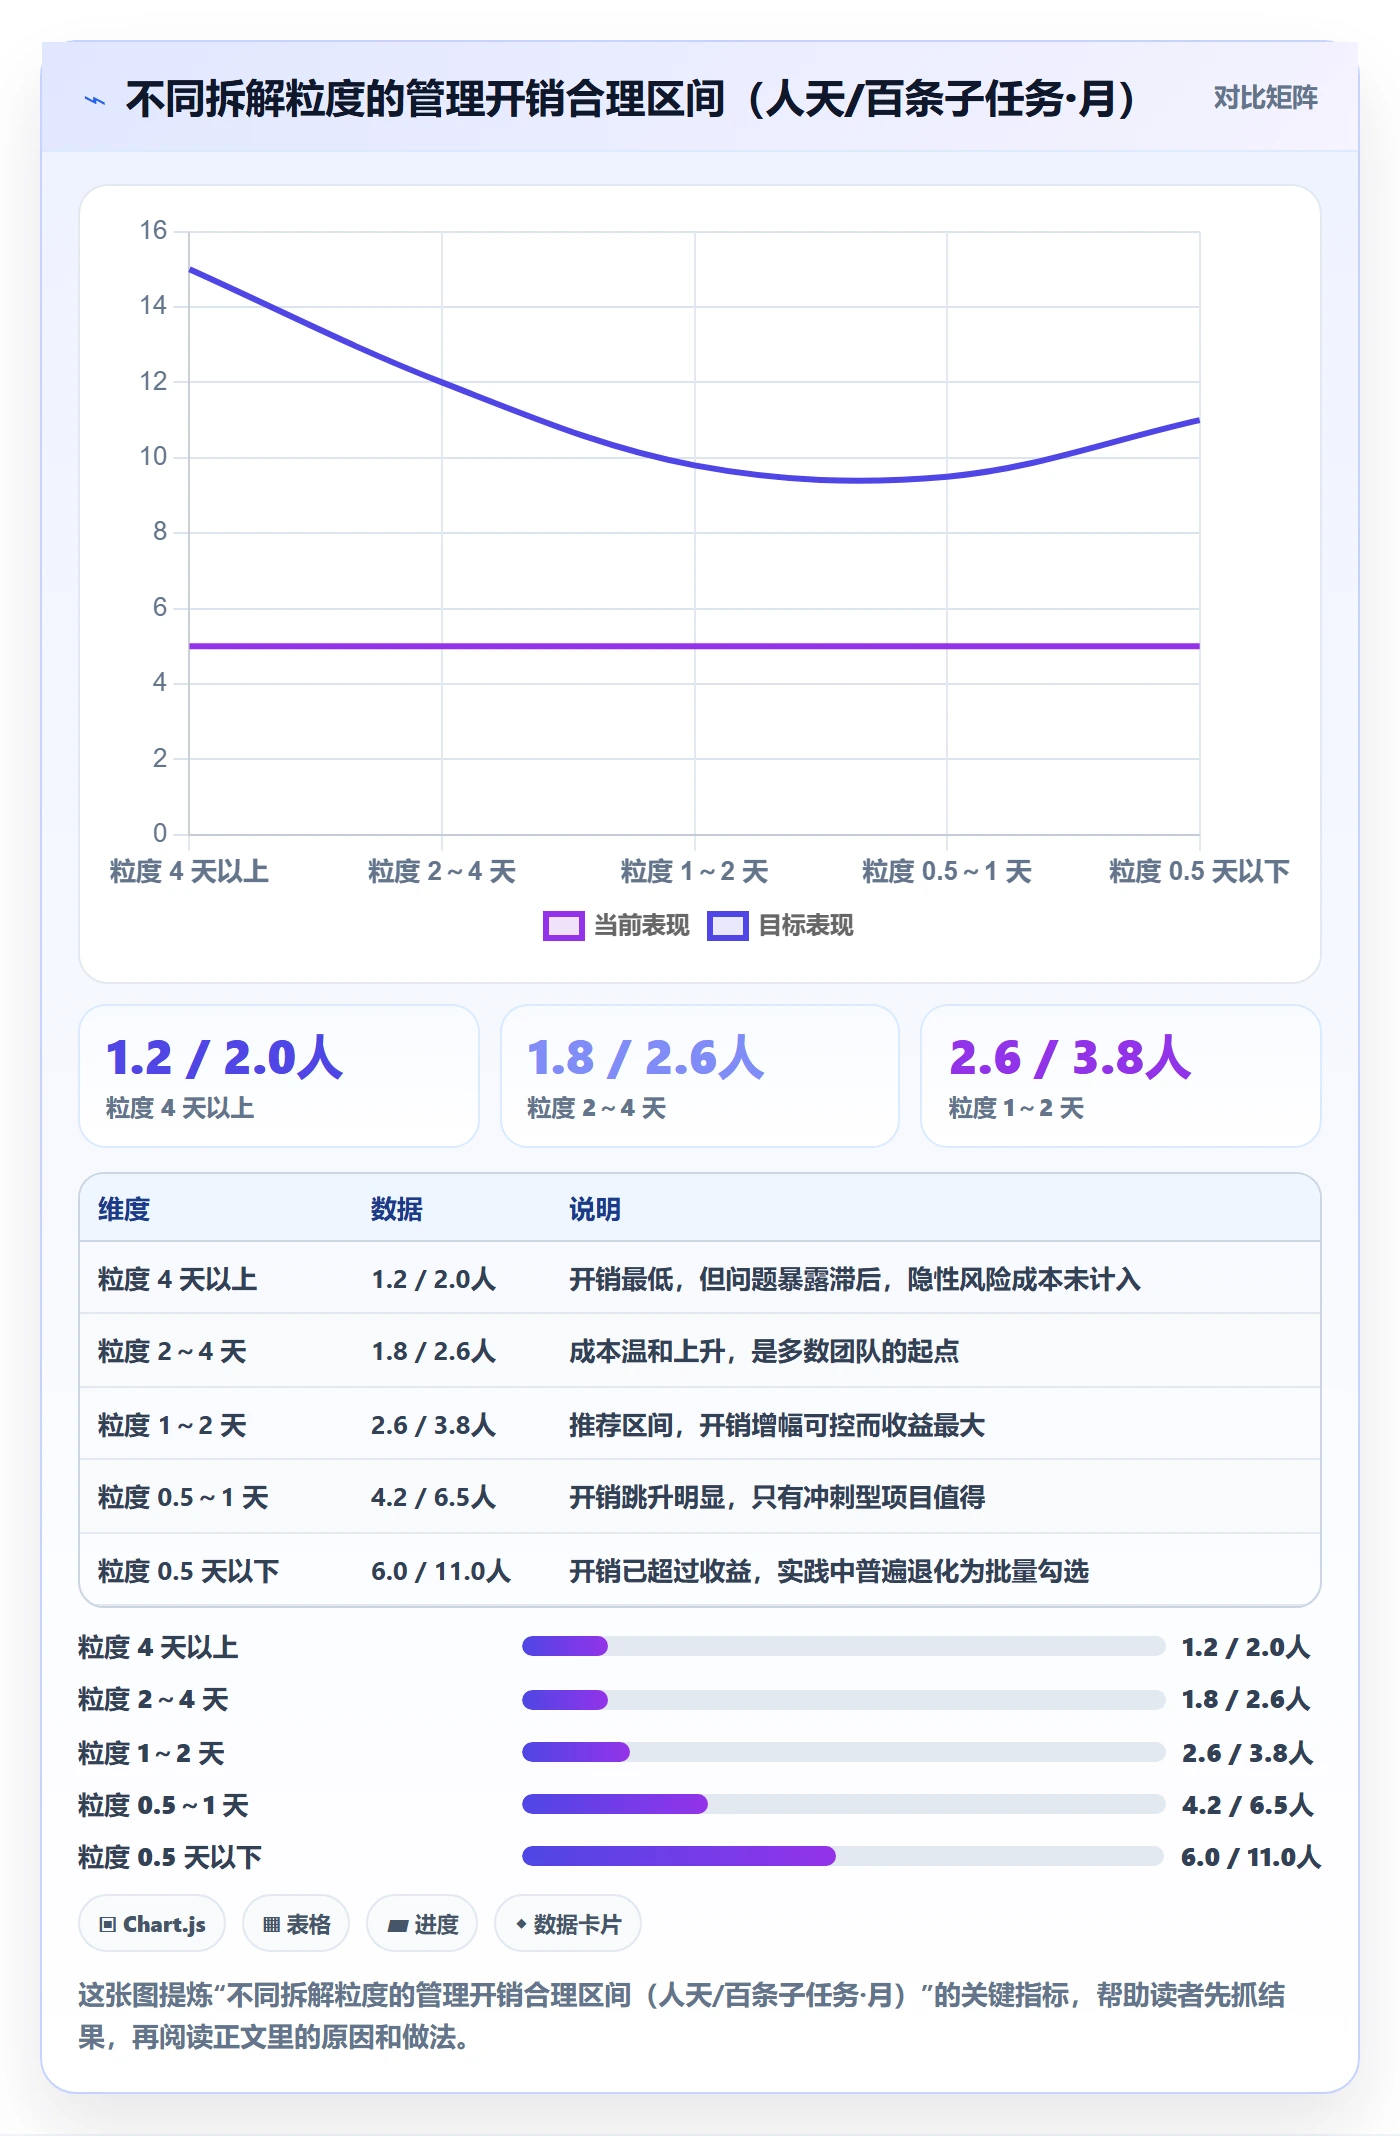Click progress bar for 粒度 1～2 天
Screen dimensions: 1400x2136
pos(843,1752)
